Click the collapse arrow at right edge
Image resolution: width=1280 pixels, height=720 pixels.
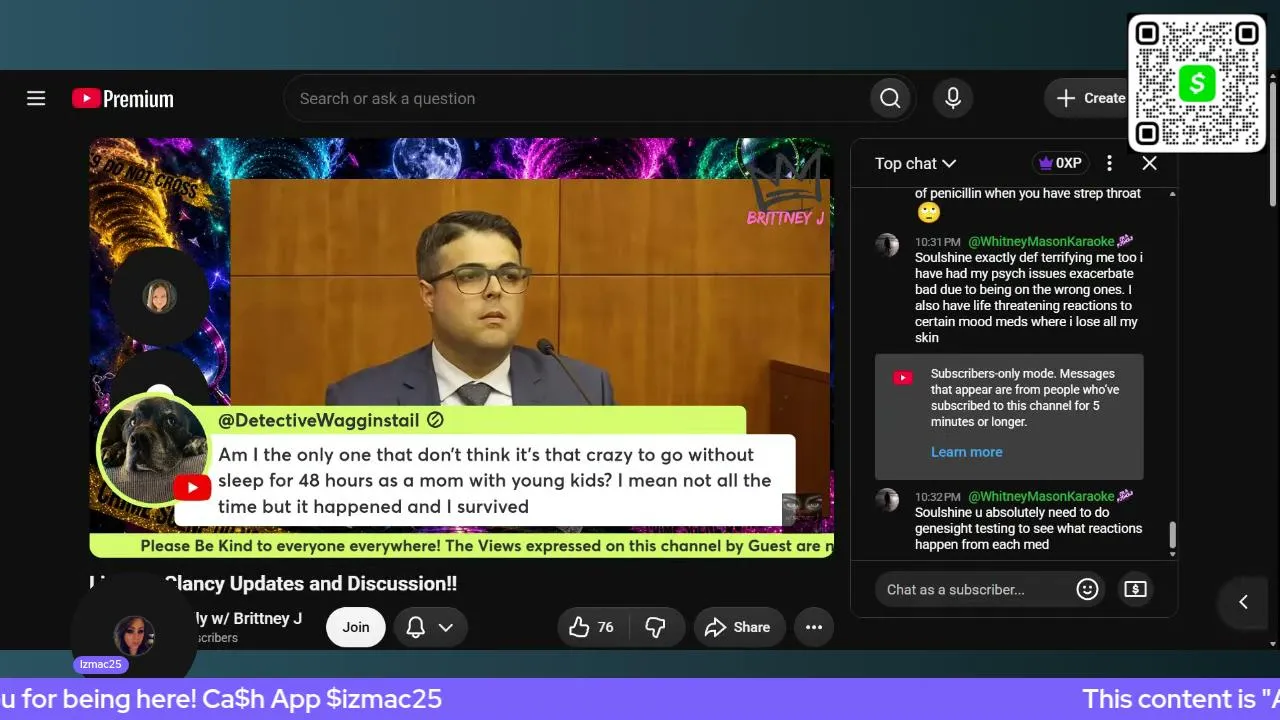tap(1243, 601)
